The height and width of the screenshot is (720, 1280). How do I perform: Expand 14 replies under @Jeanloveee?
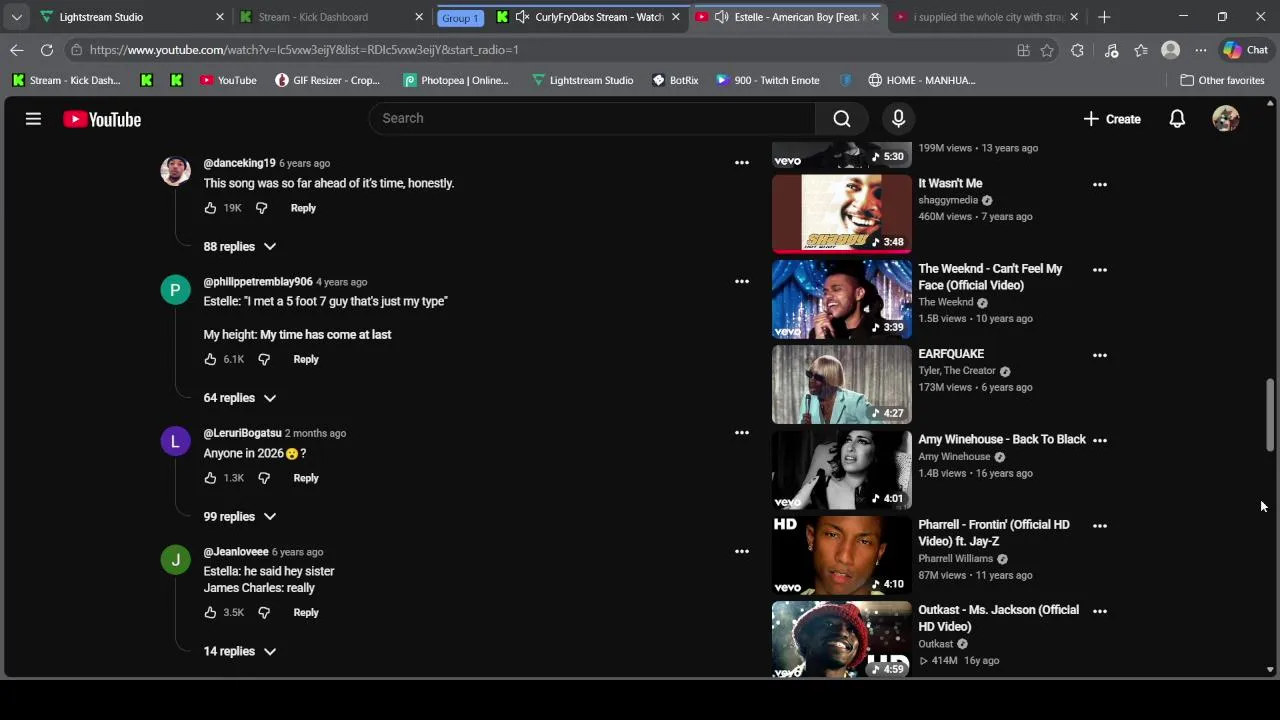click(x=240, y=651)
